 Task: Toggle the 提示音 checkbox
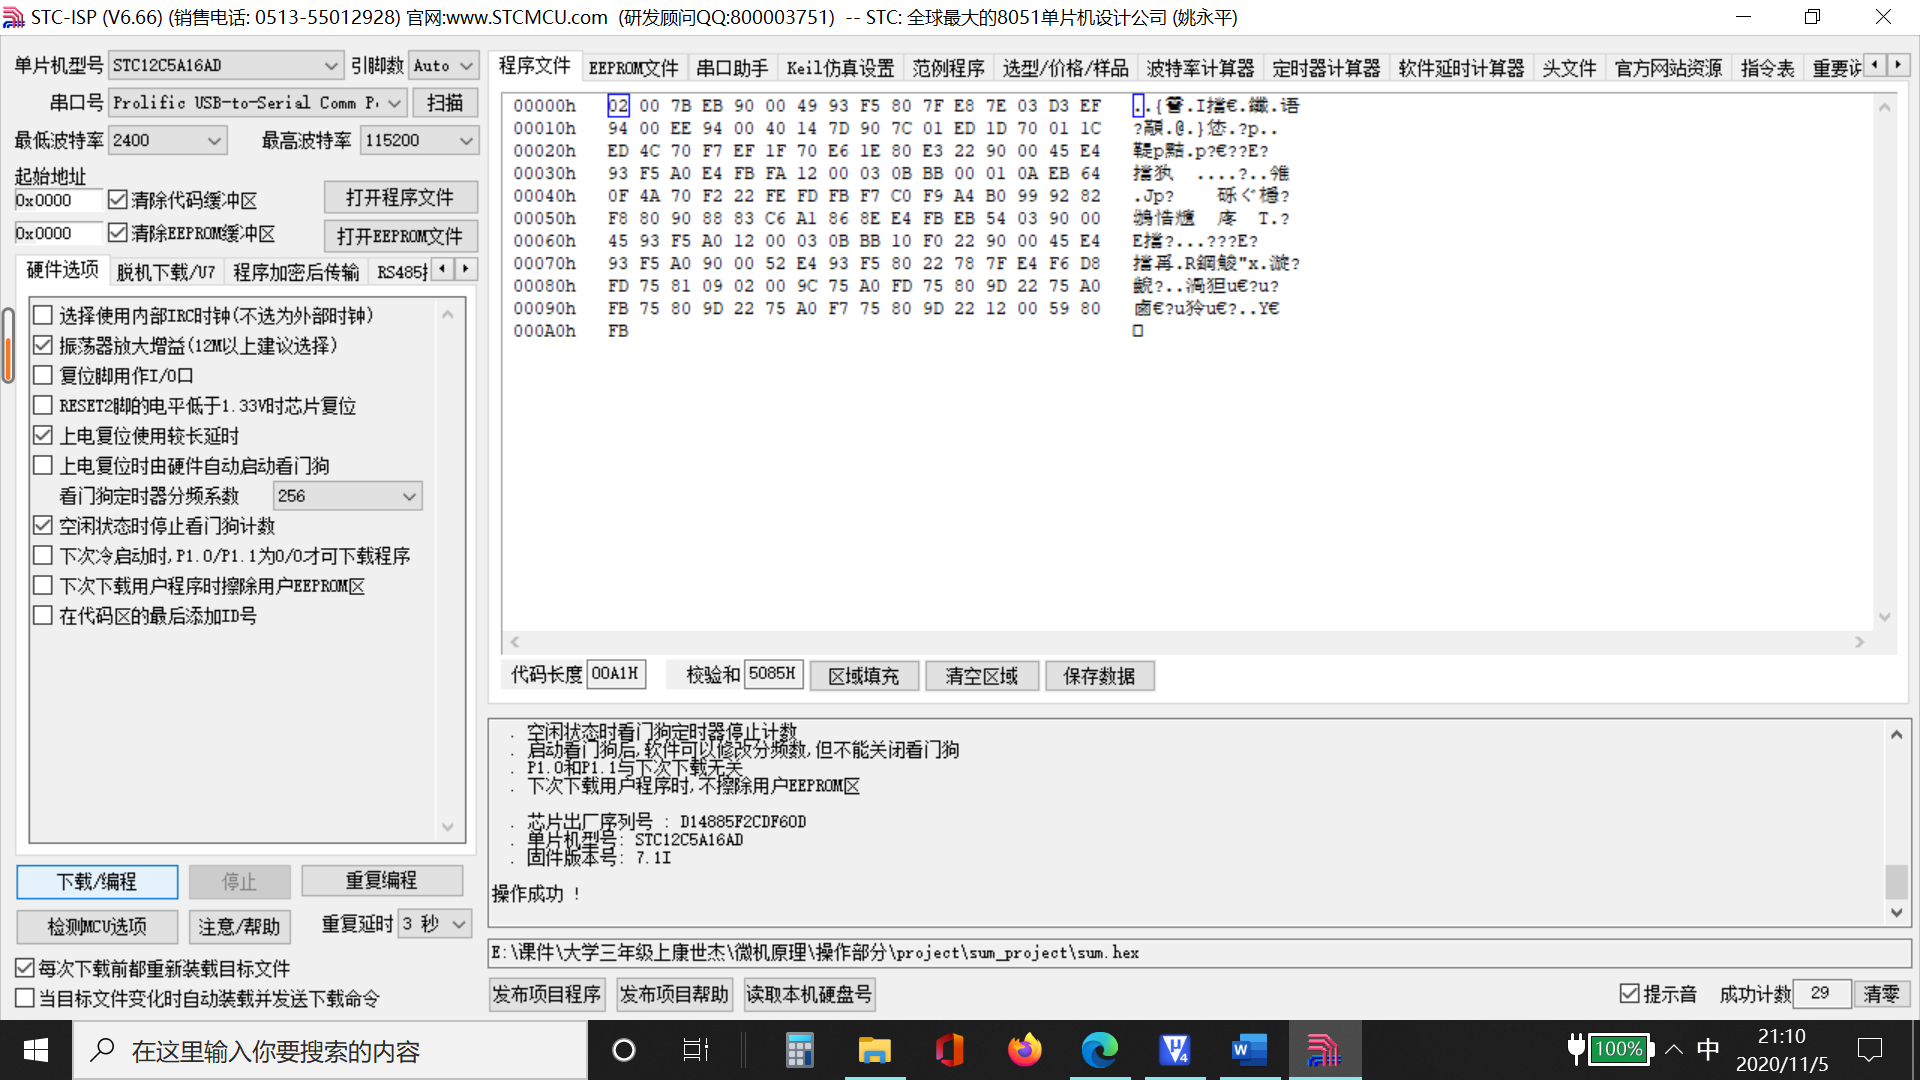1628,993
